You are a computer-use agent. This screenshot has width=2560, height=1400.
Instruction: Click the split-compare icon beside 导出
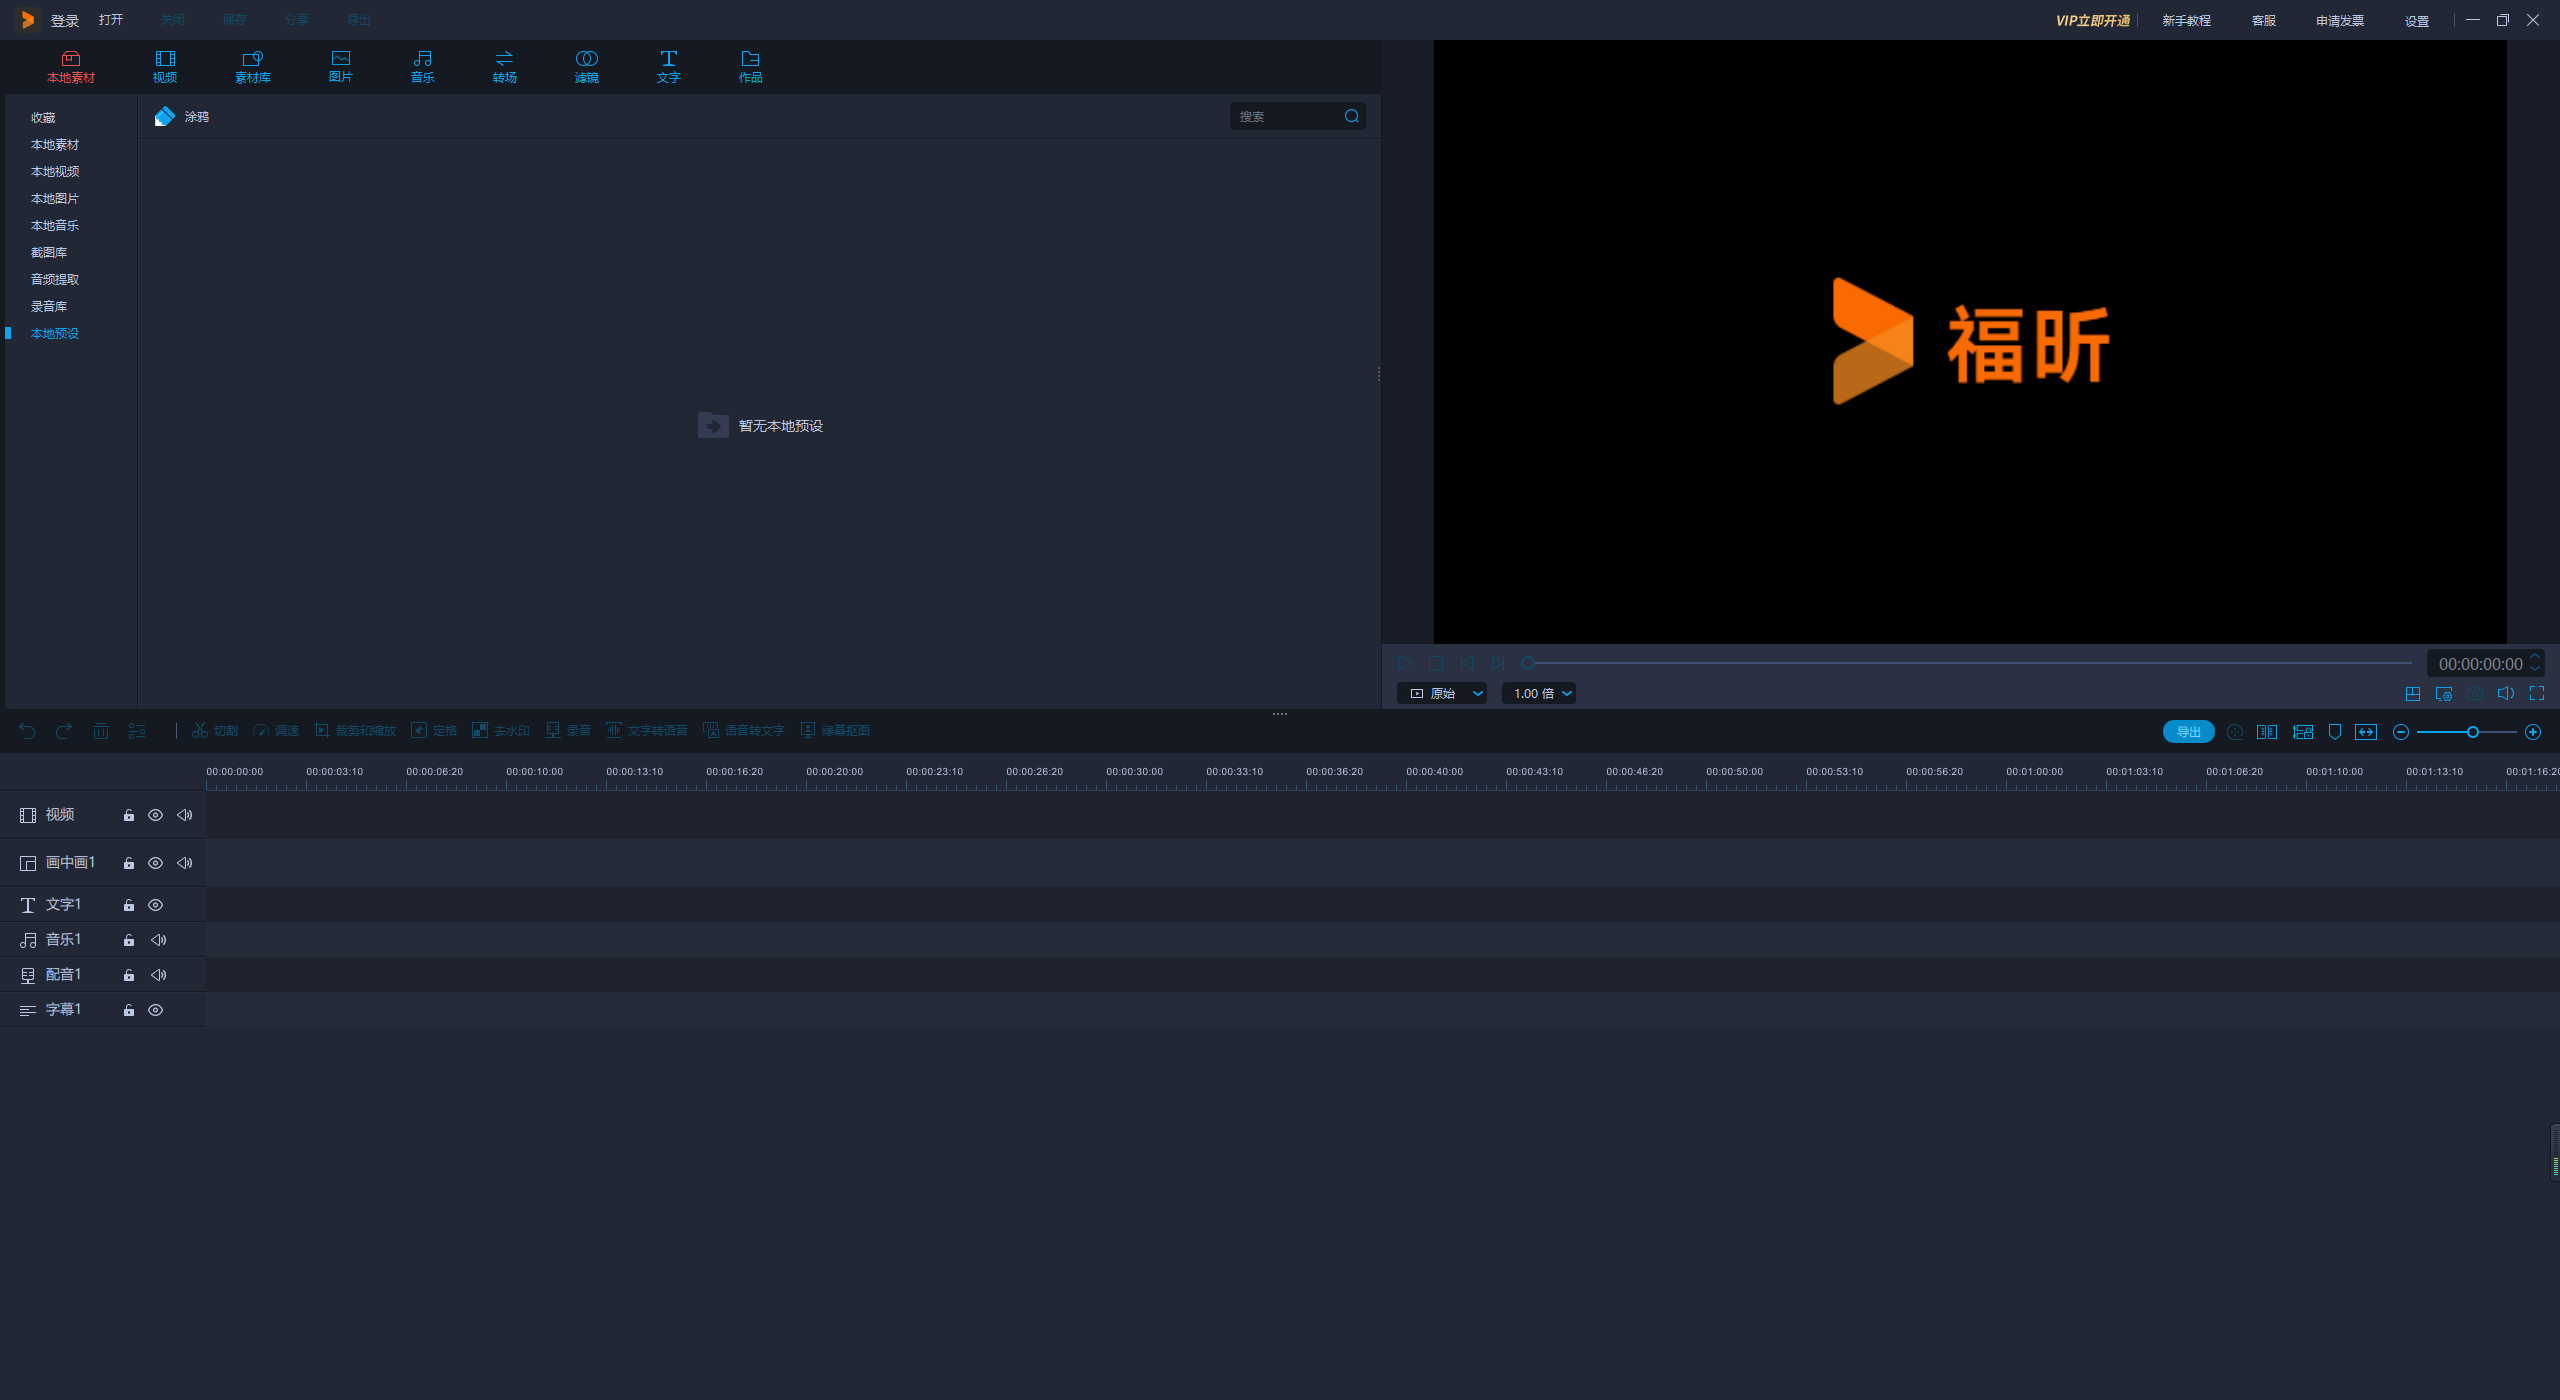tap(2267, 732)
